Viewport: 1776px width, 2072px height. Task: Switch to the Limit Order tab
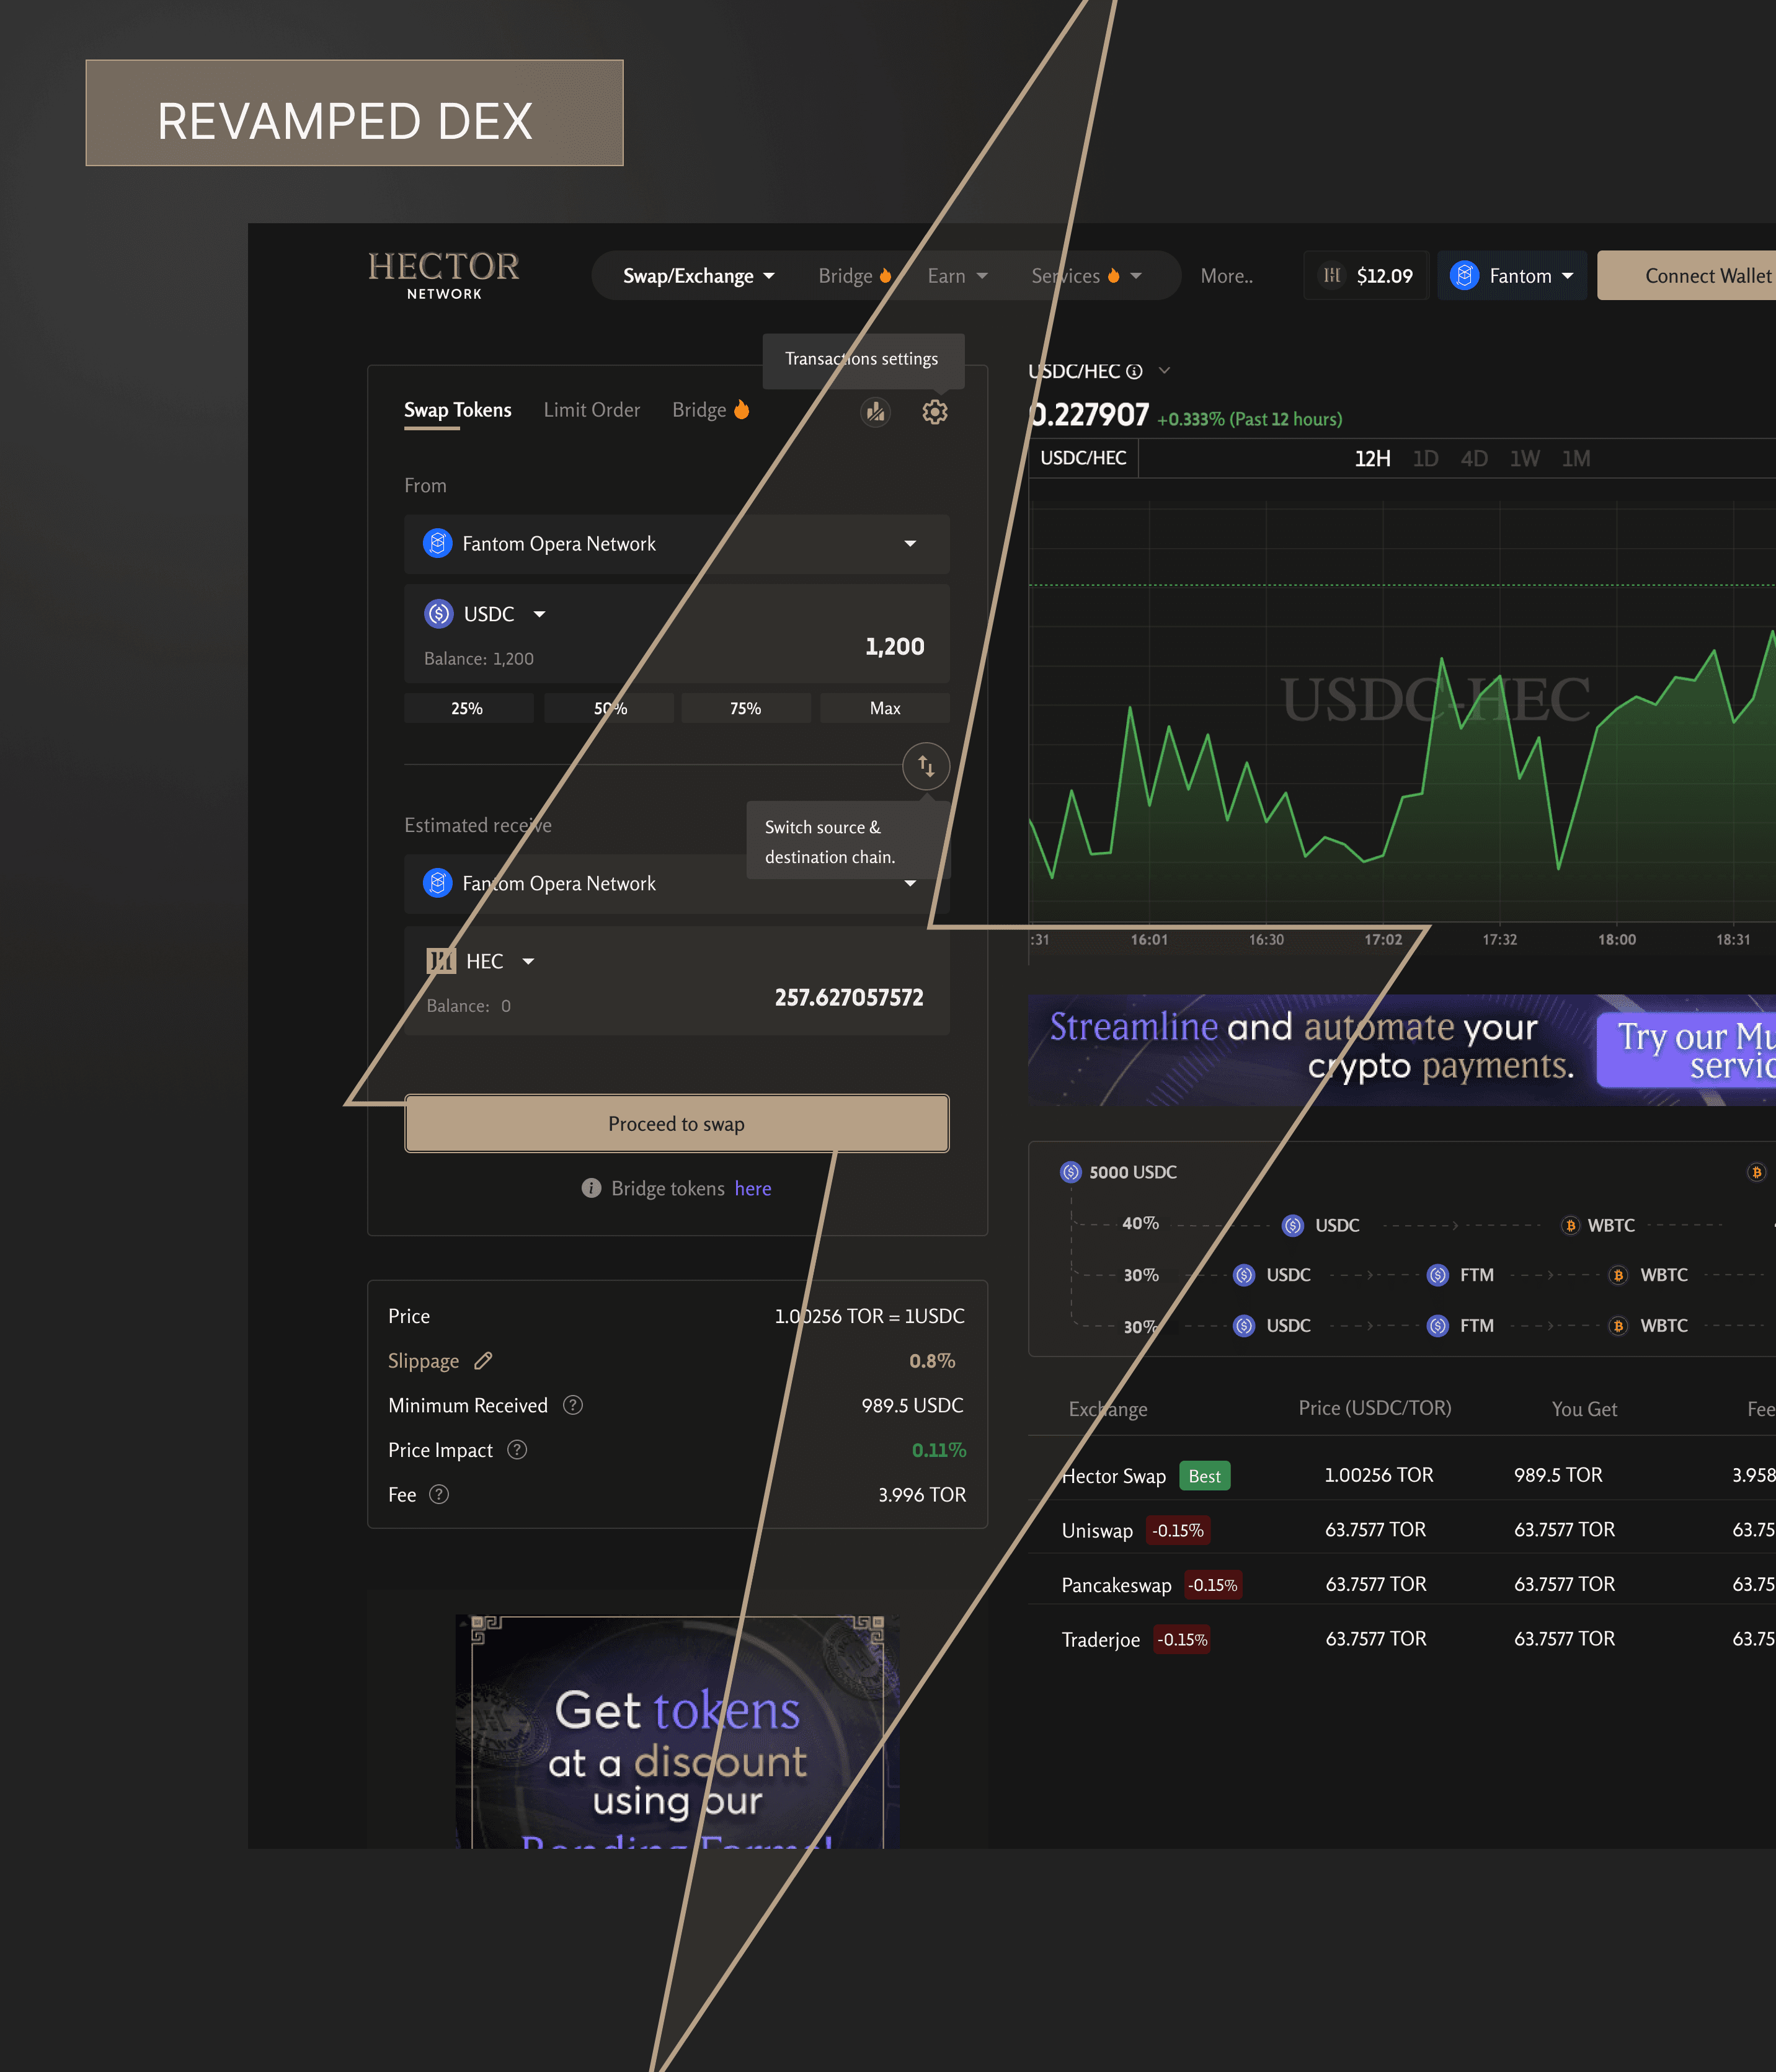(591, 410)
